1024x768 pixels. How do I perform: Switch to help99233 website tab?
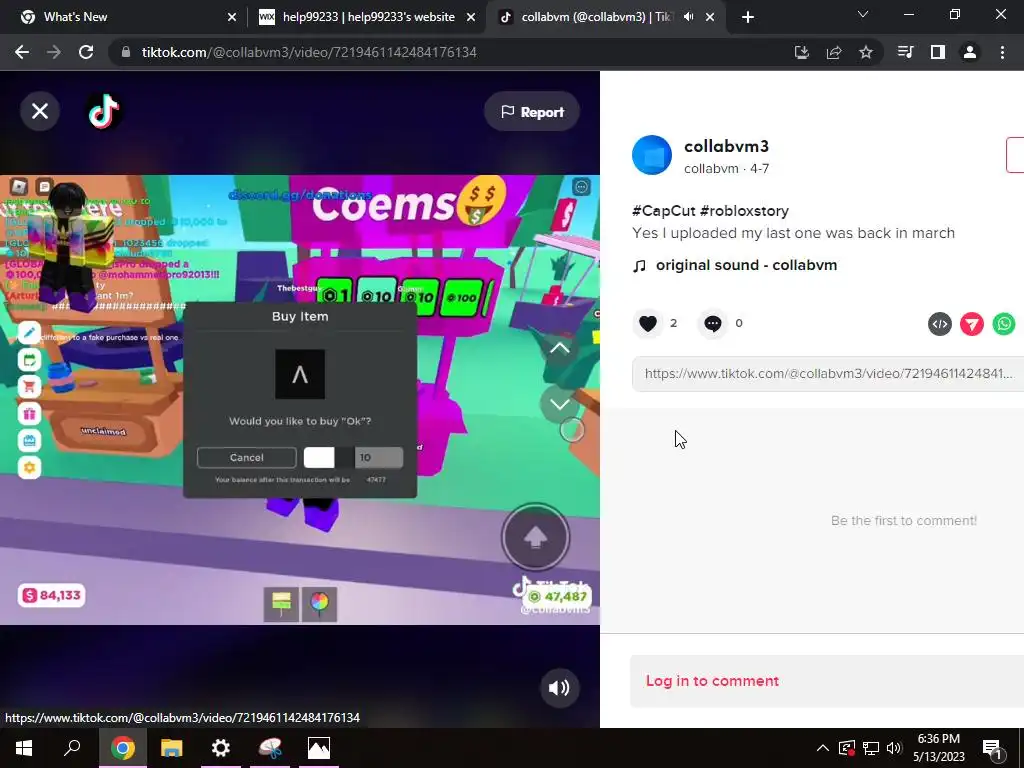coord(368,17)
